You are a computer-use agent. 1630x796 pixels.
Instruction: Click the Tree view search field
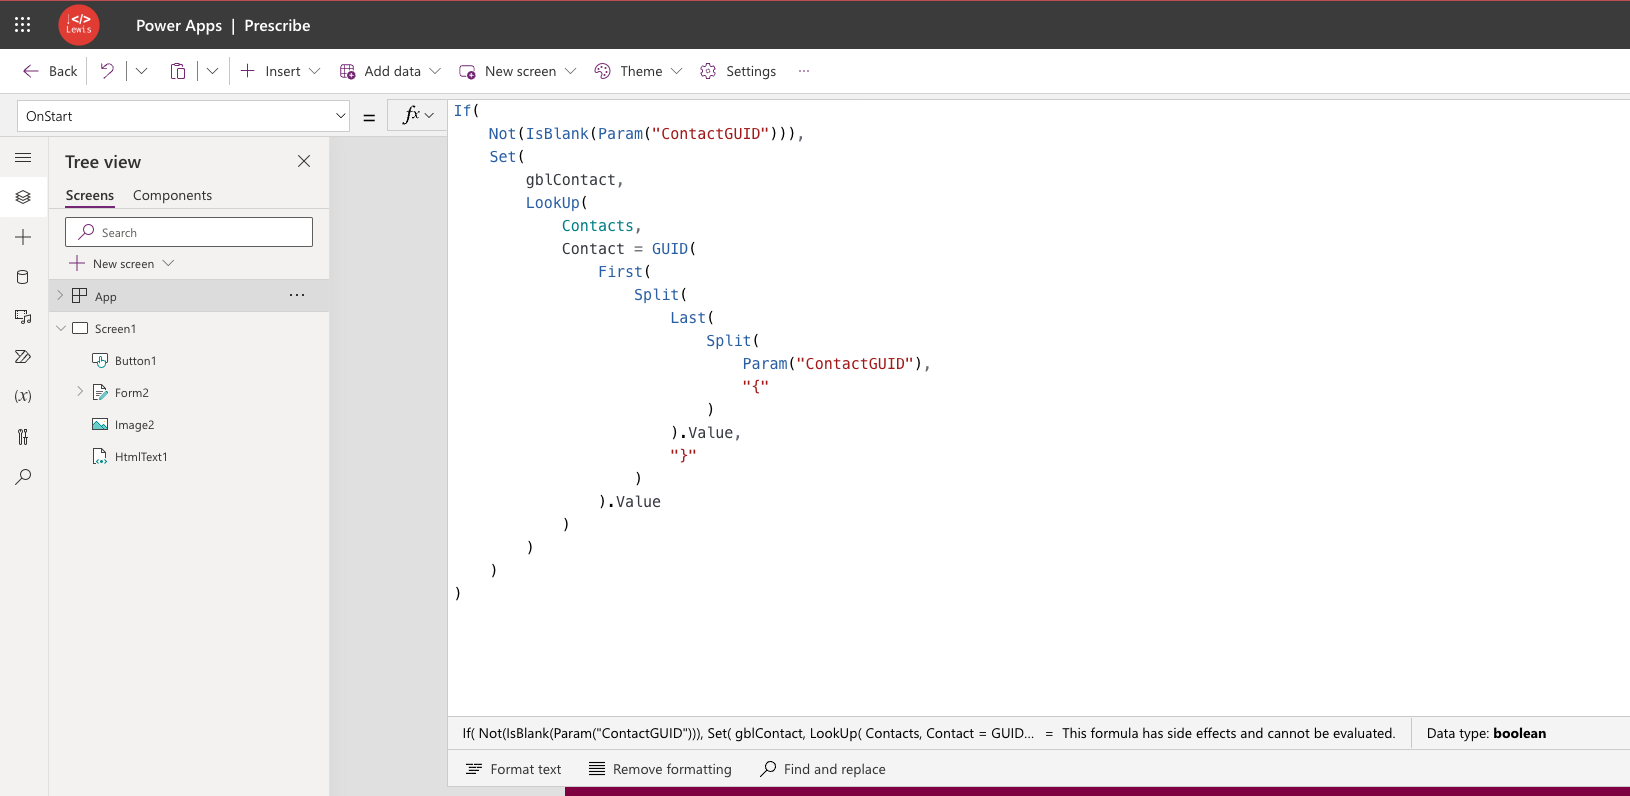[189, 232]
